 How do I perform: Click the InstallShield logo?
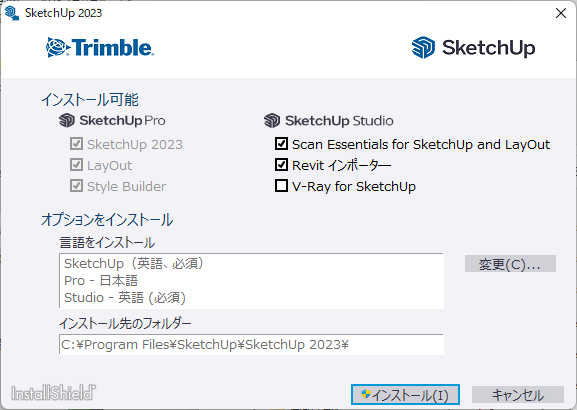(54, 393)
